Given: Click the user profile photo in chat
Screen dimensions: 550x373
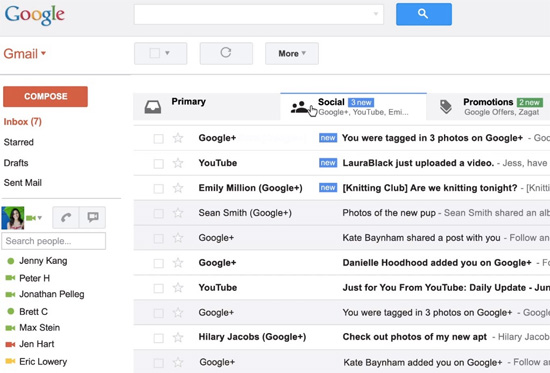Looking at the screenshot, I should [13, 218].
